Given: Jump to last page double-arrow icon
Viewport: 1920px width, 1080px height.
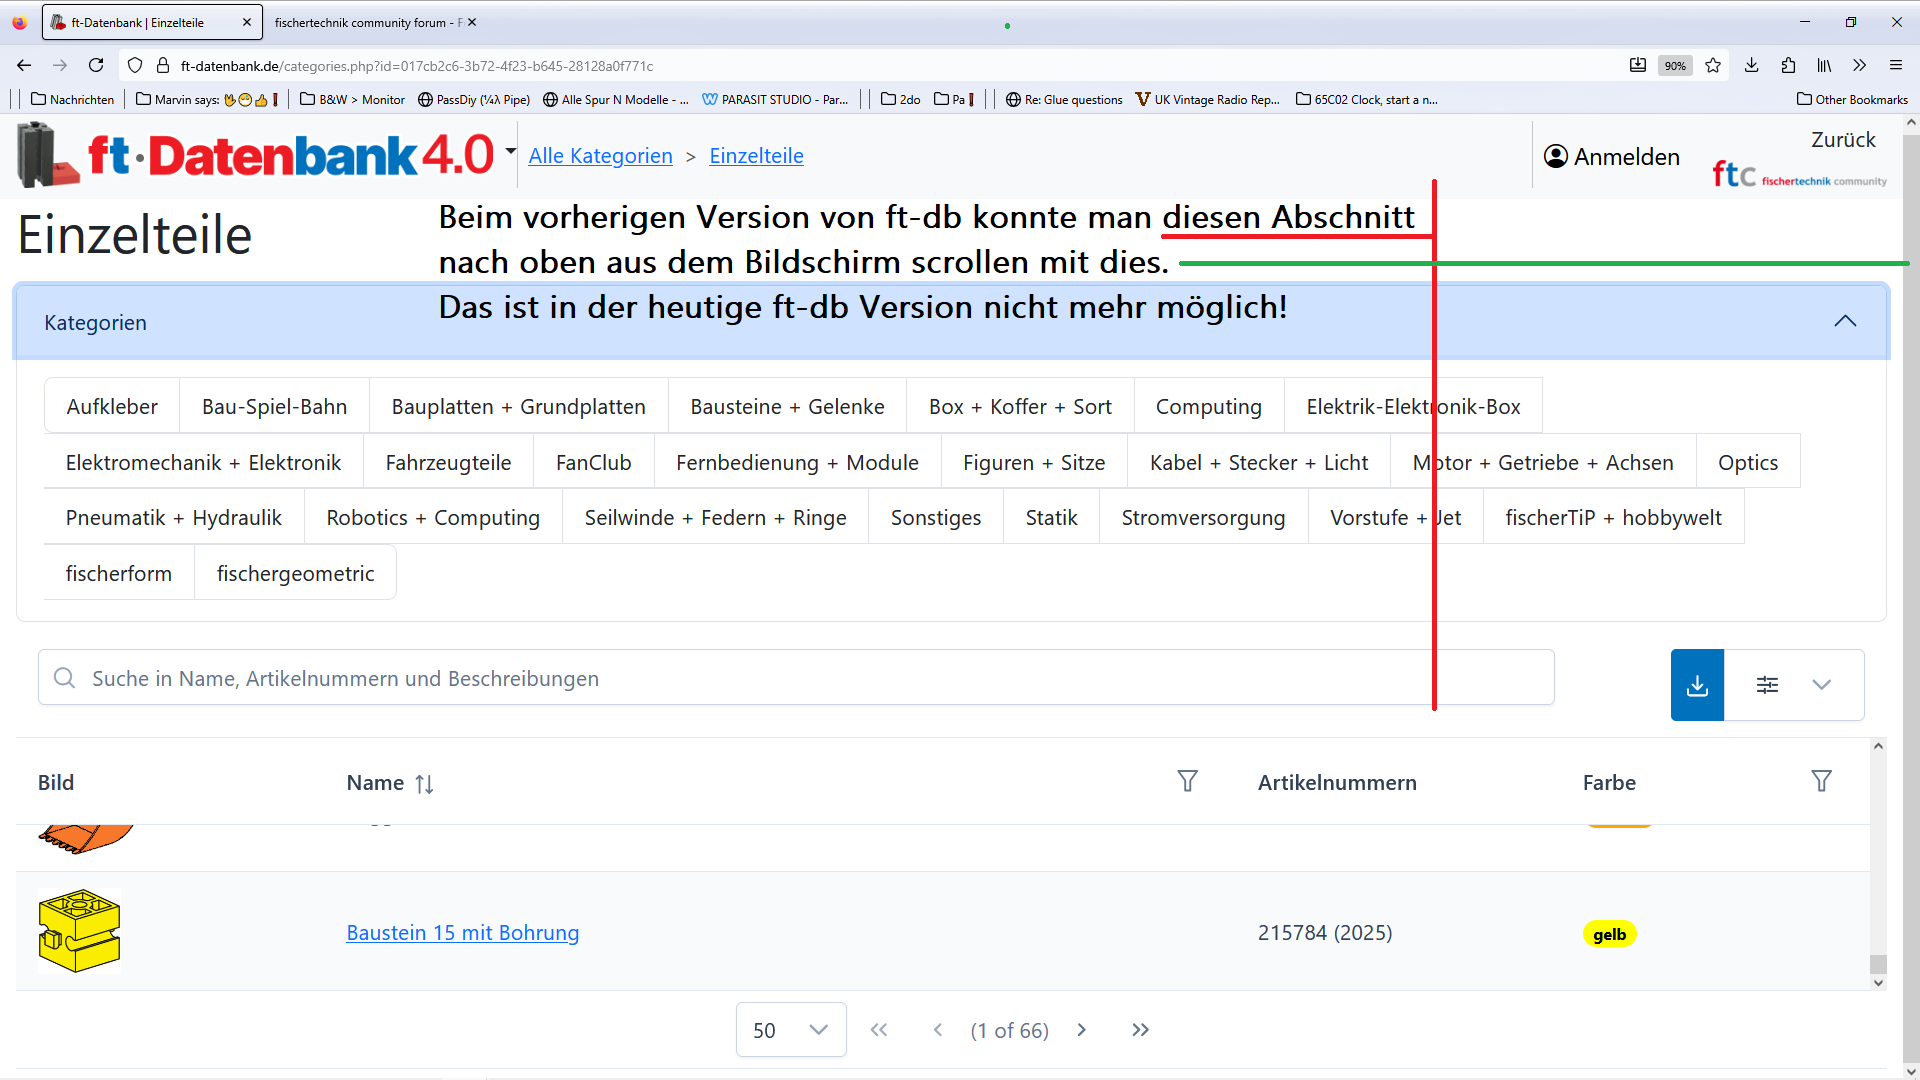Looking at the screenshot, I should coord(1140,1030).
